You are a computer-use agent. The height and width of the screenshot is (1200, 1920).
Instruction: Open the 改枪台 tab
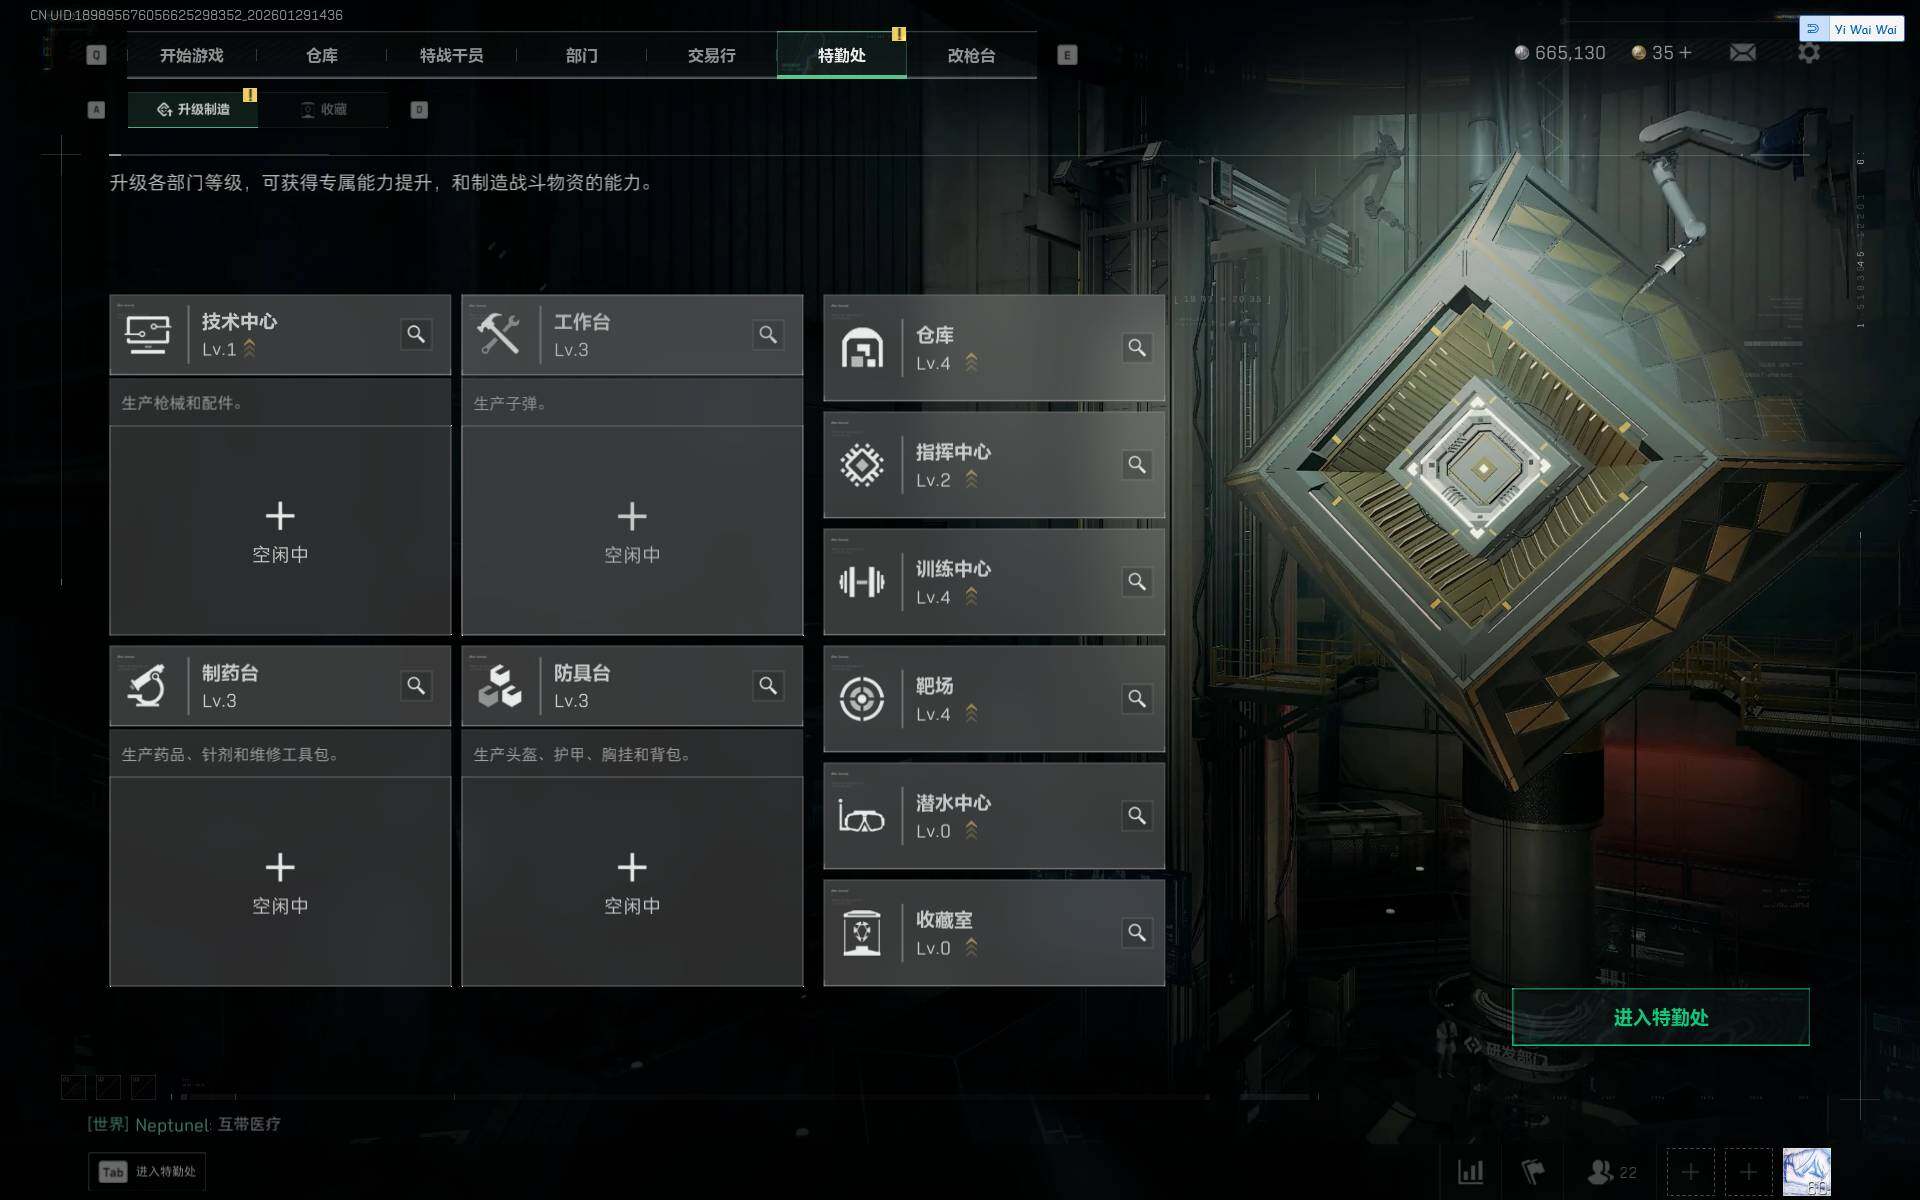pos(971,55)
